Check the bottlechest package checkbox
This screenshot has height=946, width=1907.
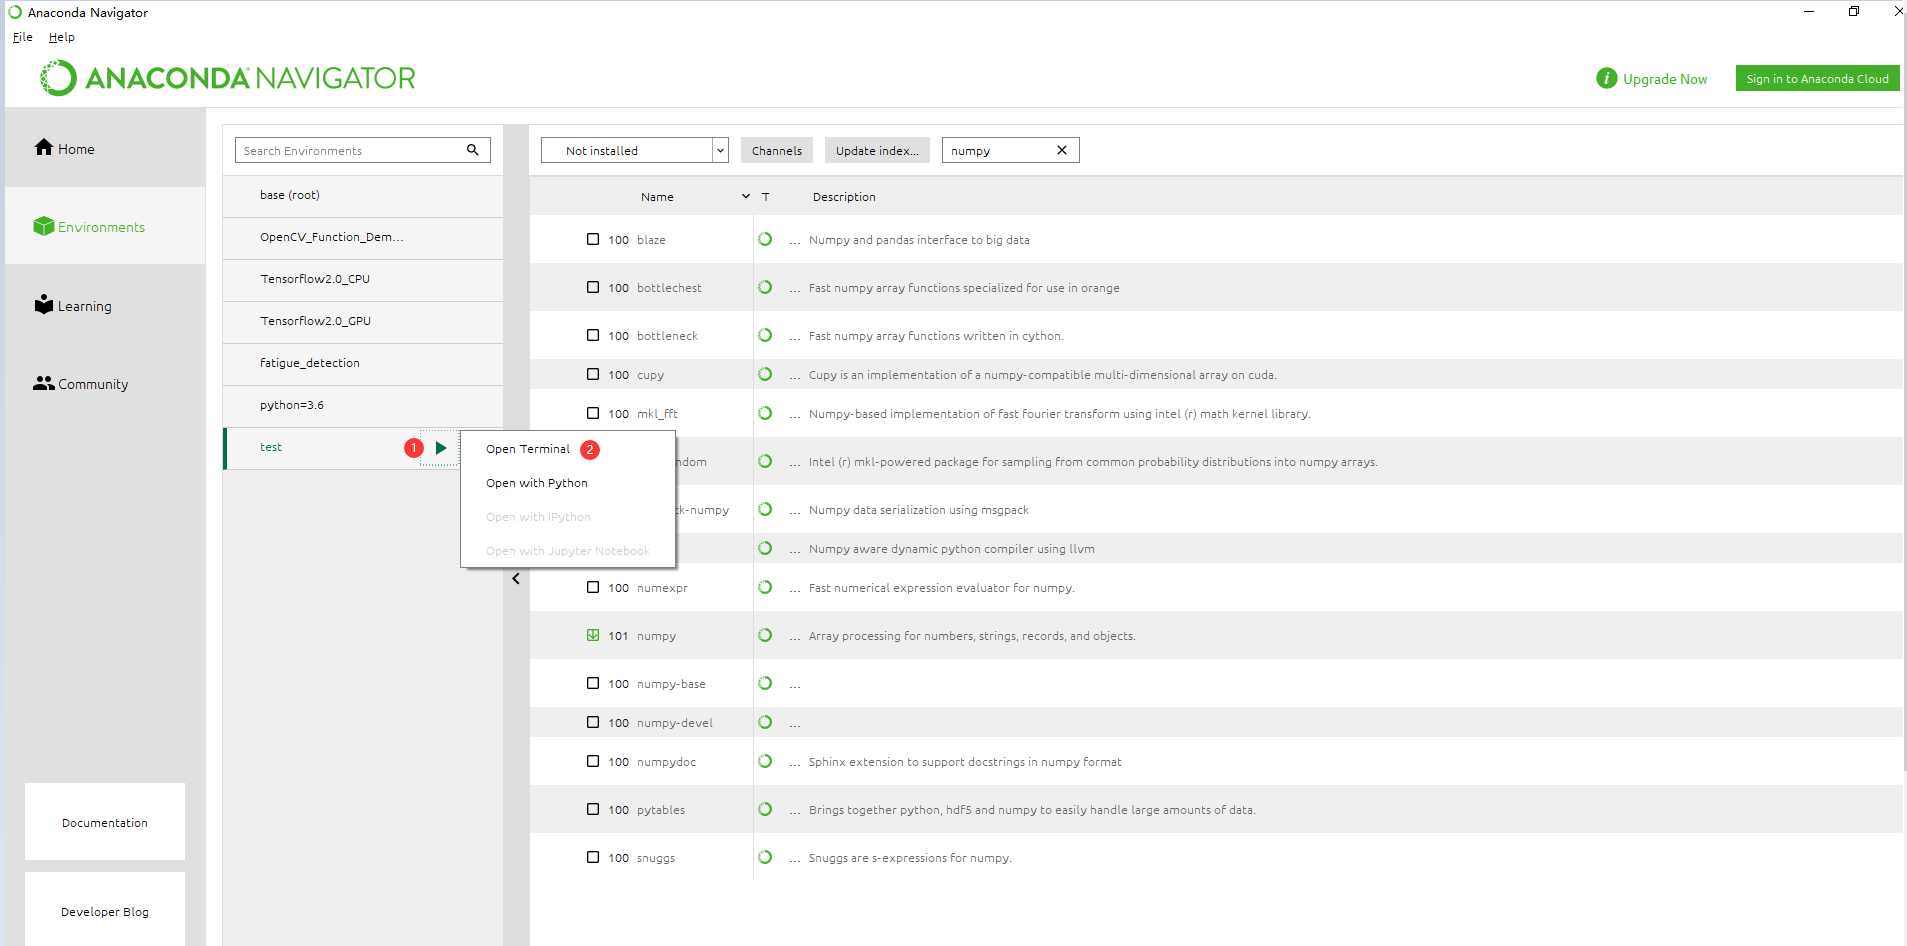pyautogui.click(x=593, y=287)
